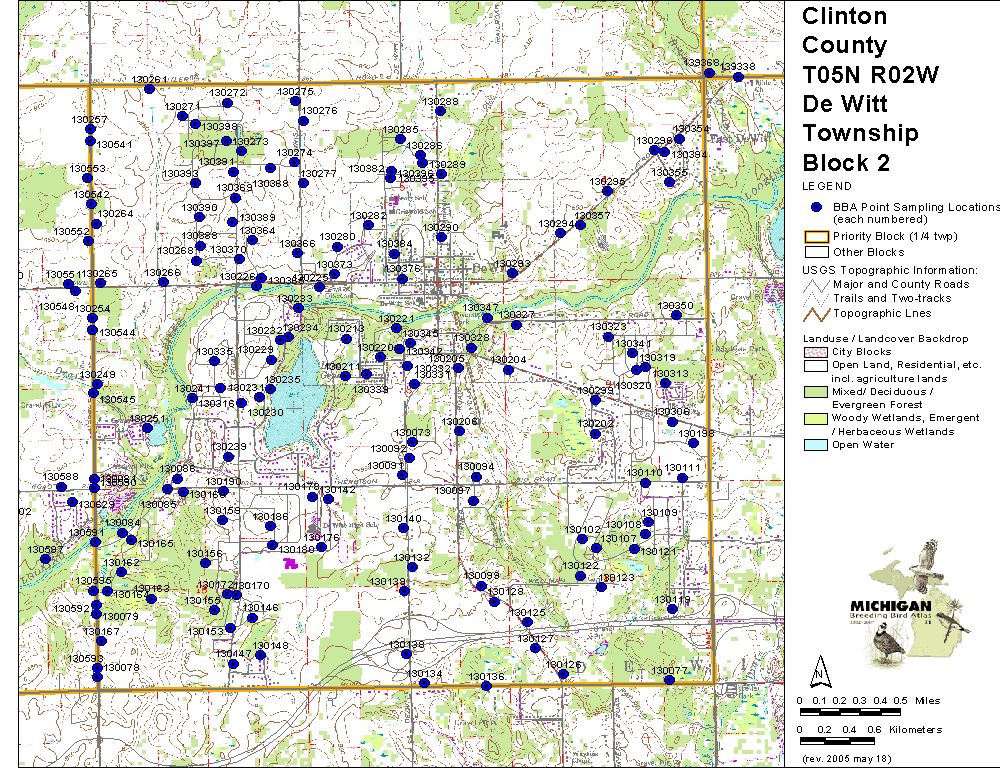
Task: Click the Woody Wetlands legend swatch
Action: point(816,418)
